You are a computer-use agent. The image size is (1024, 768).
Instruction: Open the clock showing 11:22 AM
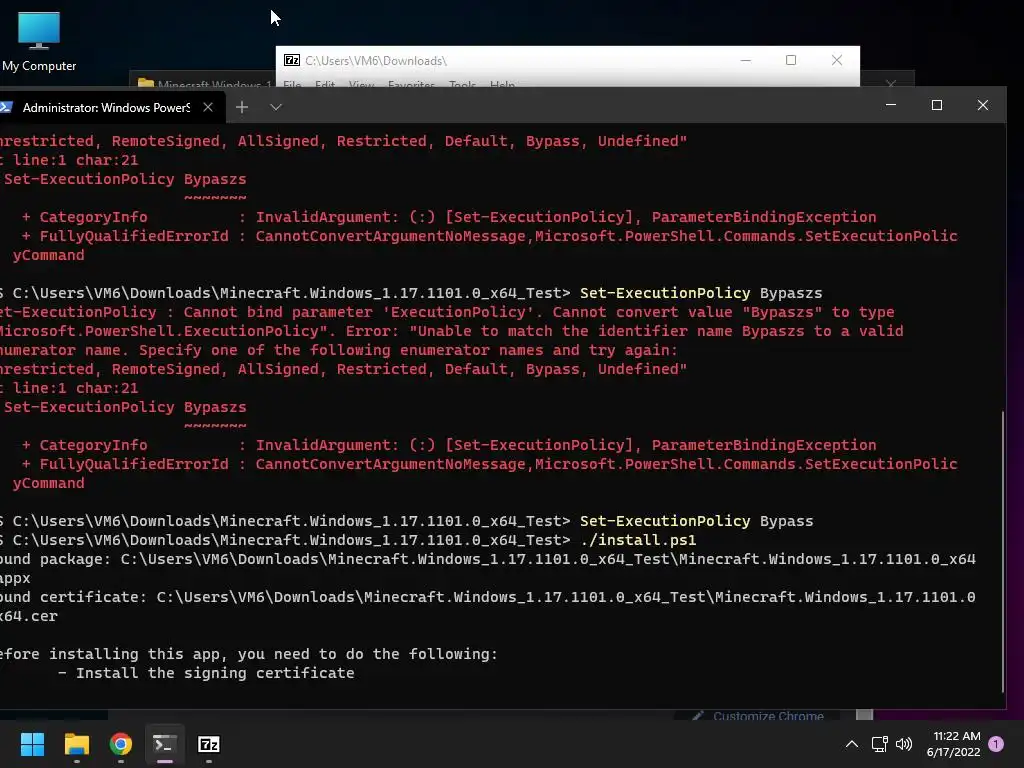[957, 736]
